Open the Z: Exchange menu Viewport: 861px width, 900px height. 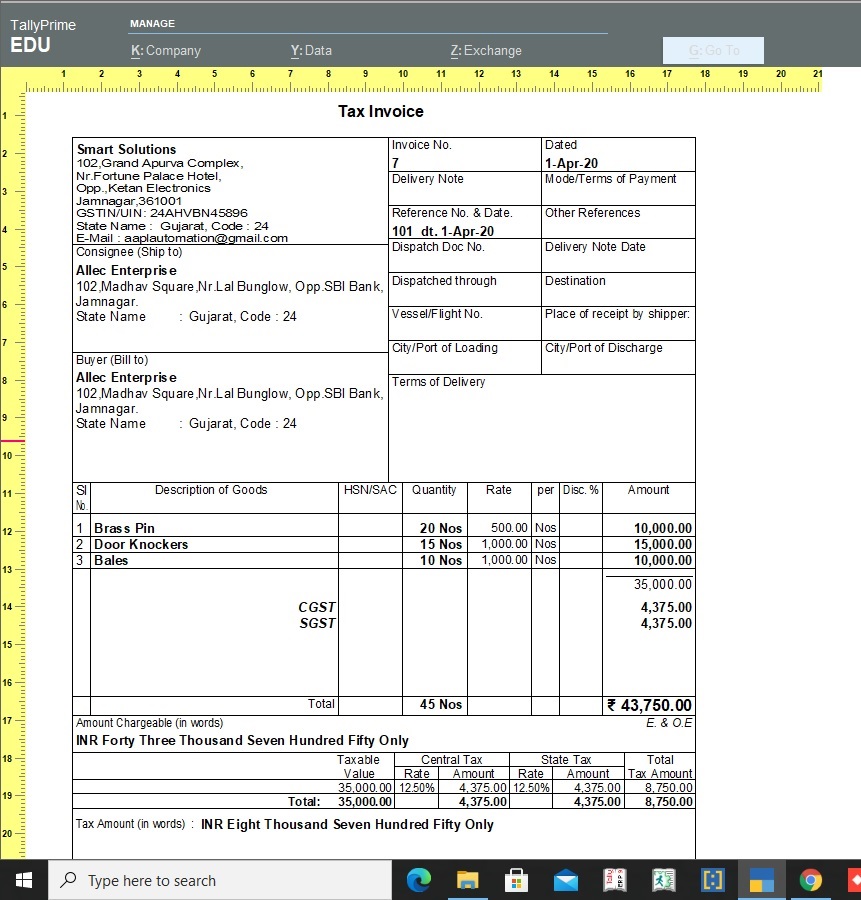pos(486,51)
